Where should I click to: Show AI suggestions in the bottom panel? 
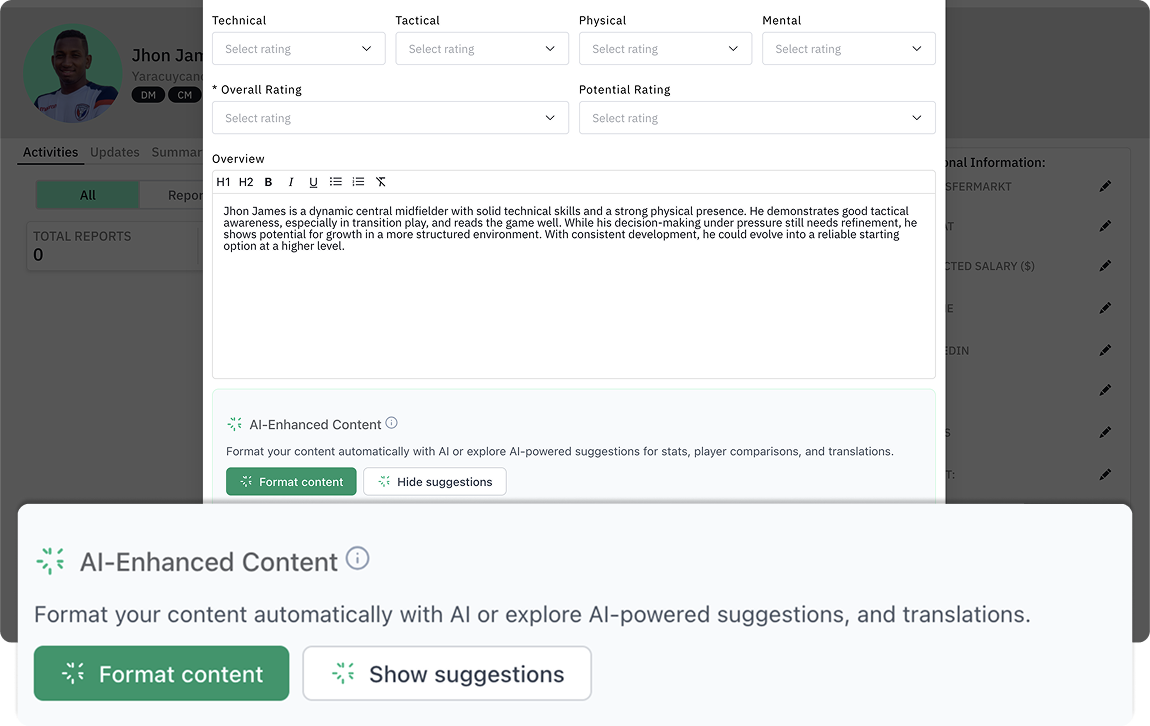447,673
